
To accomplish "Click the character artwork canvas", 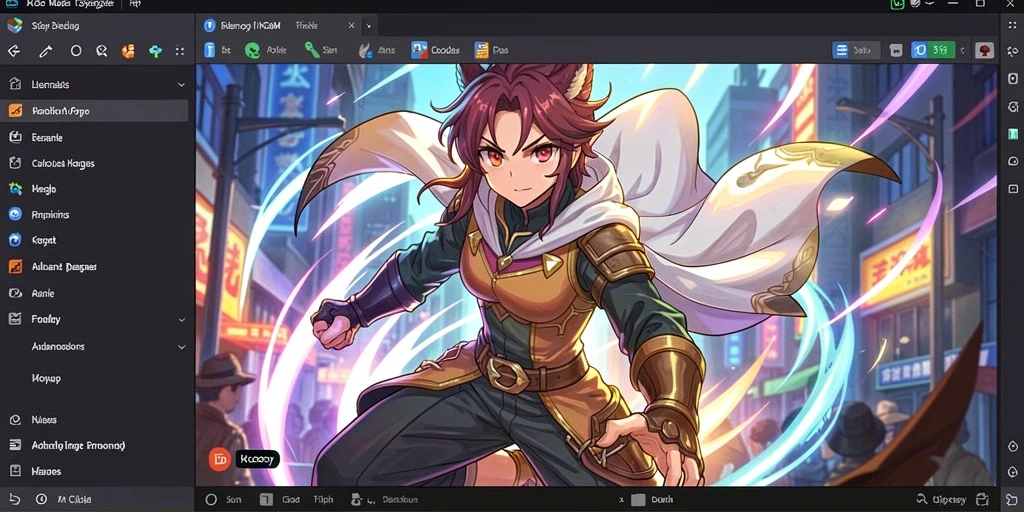I will tap(597, 275).
